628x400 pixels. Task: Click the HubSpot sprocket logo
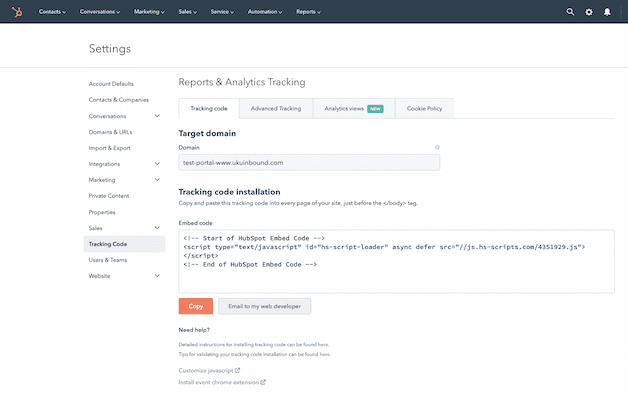point(17,12)
